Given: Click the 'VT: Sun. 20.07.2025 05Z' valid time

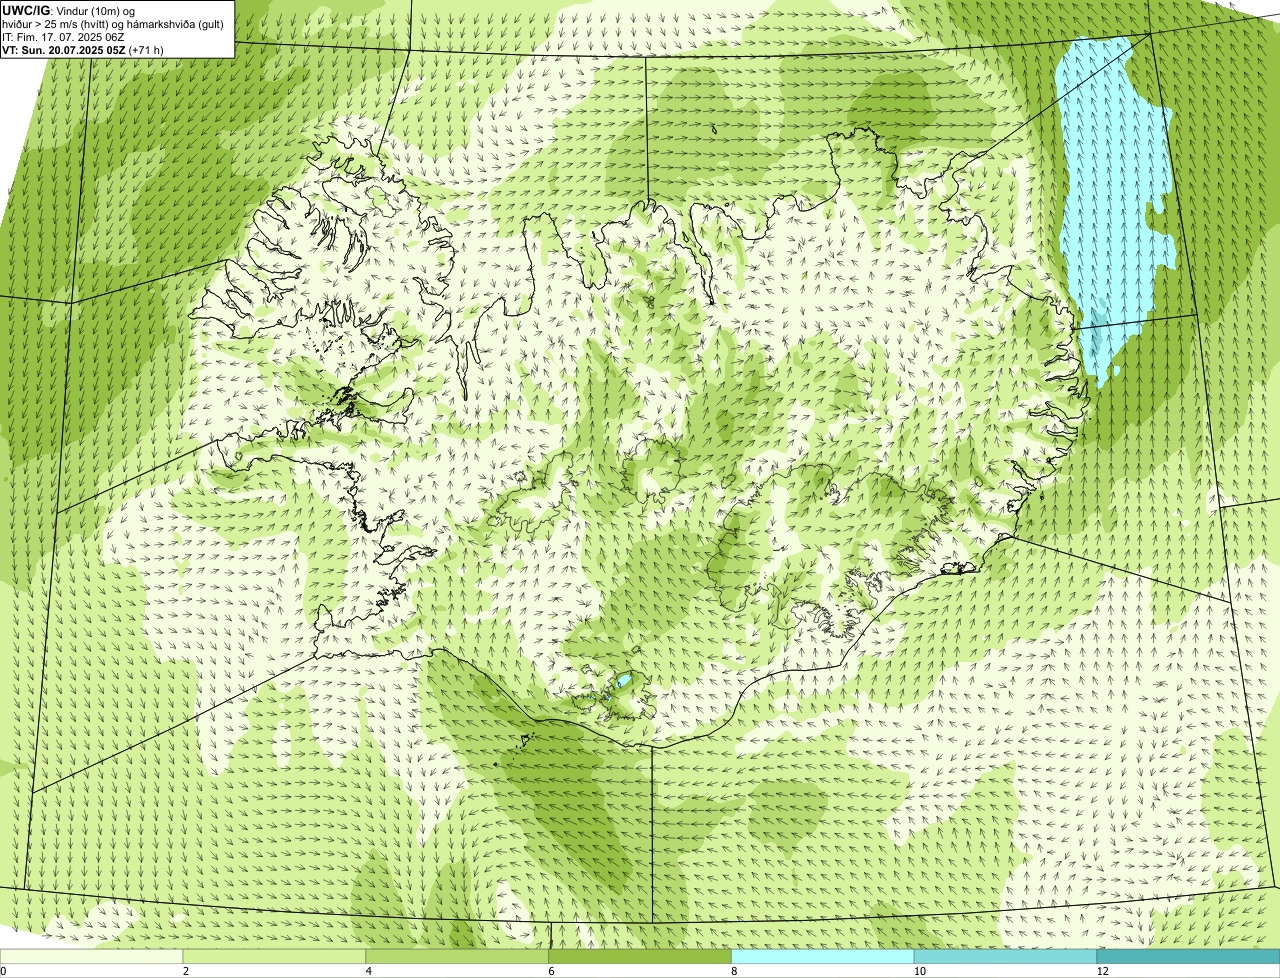Looking at the screenshot, I should pos(63,50).
